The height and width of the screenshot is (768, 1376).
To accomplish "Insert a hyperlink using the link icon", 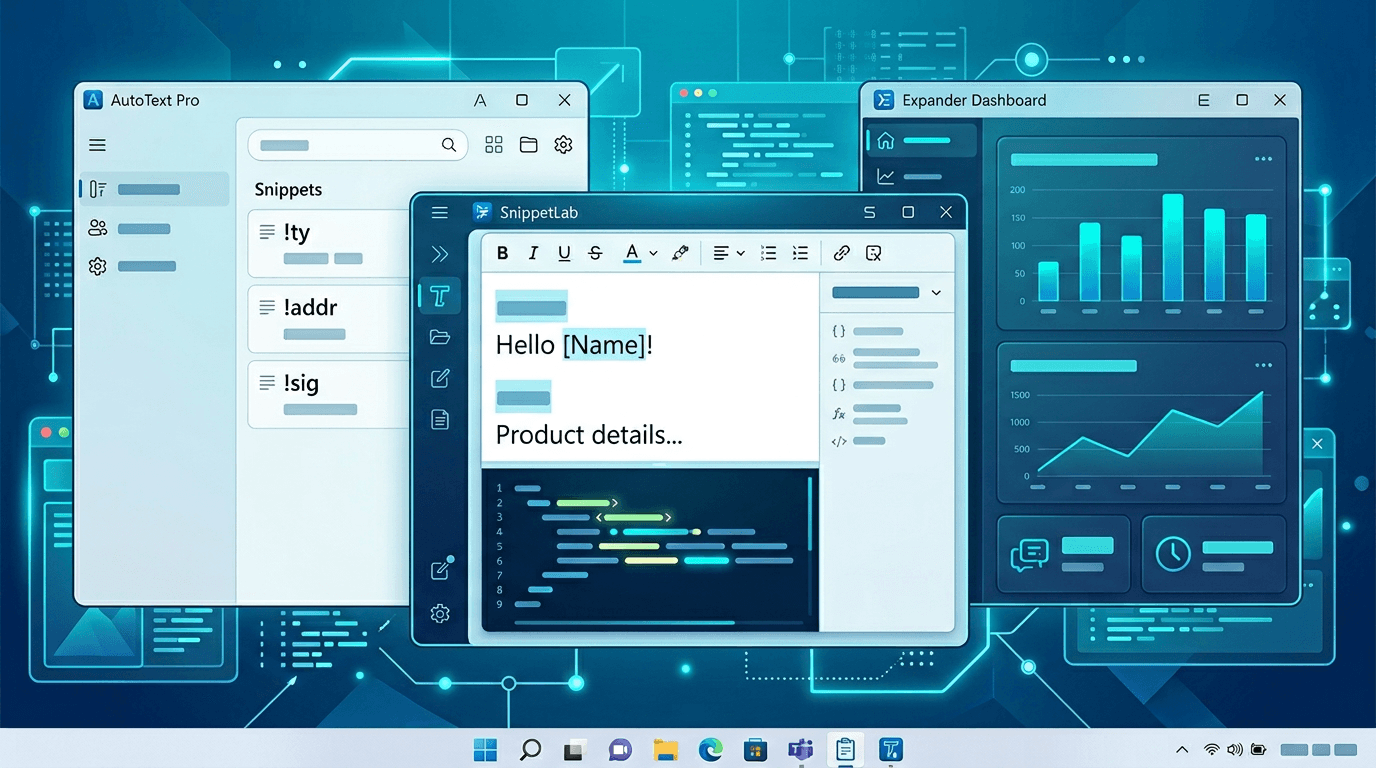I will tap(841, 253).
